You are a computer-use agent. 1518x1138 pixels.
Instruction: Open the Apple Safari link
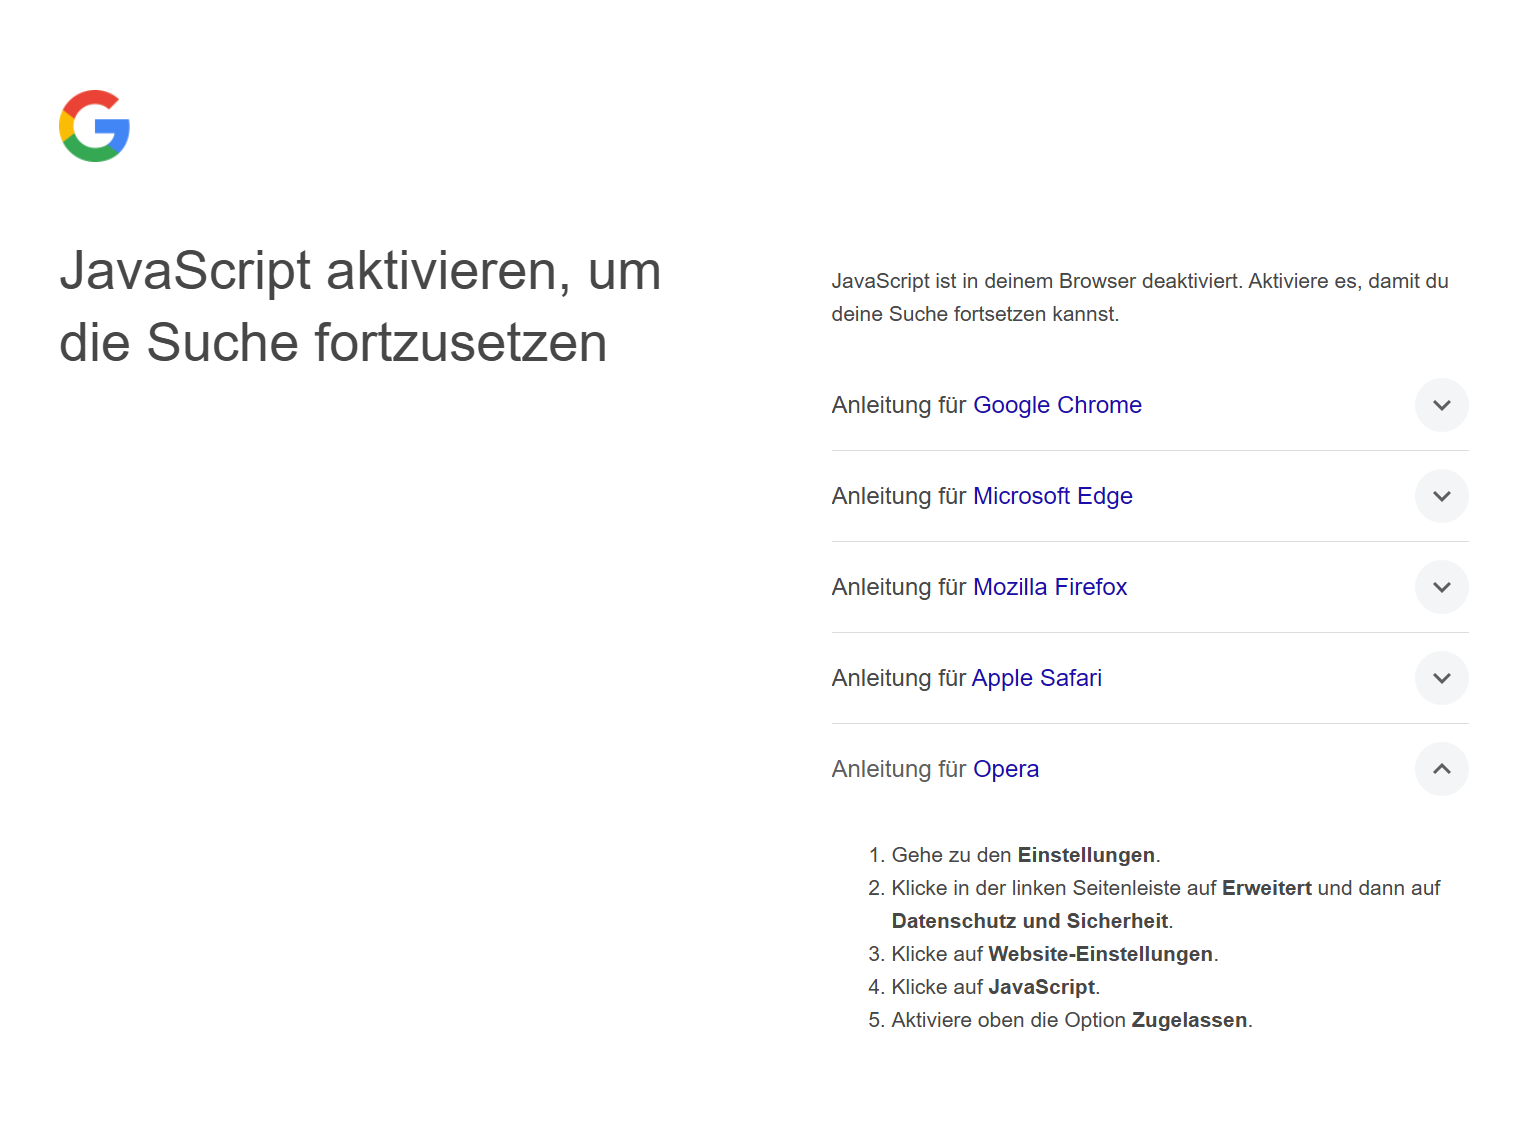(x=1036, y=678)
